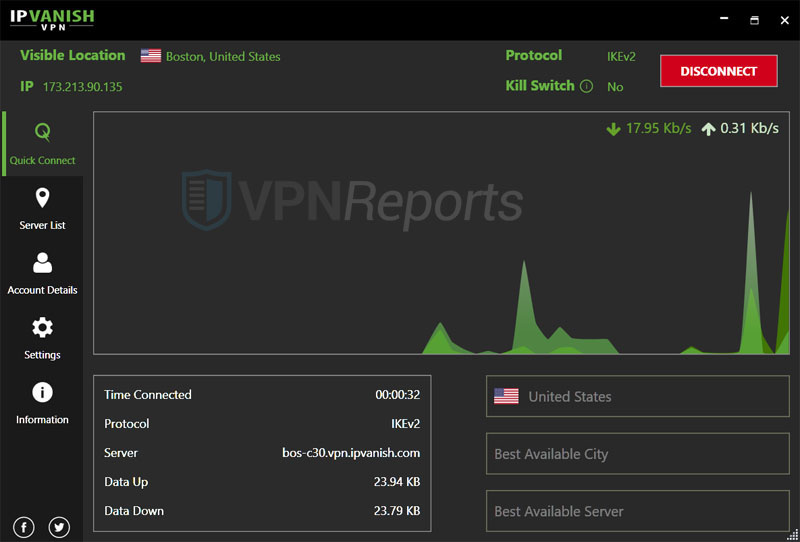
Task: Click the Time Connected value 00:00:32
Action: [x=397, y=395]
